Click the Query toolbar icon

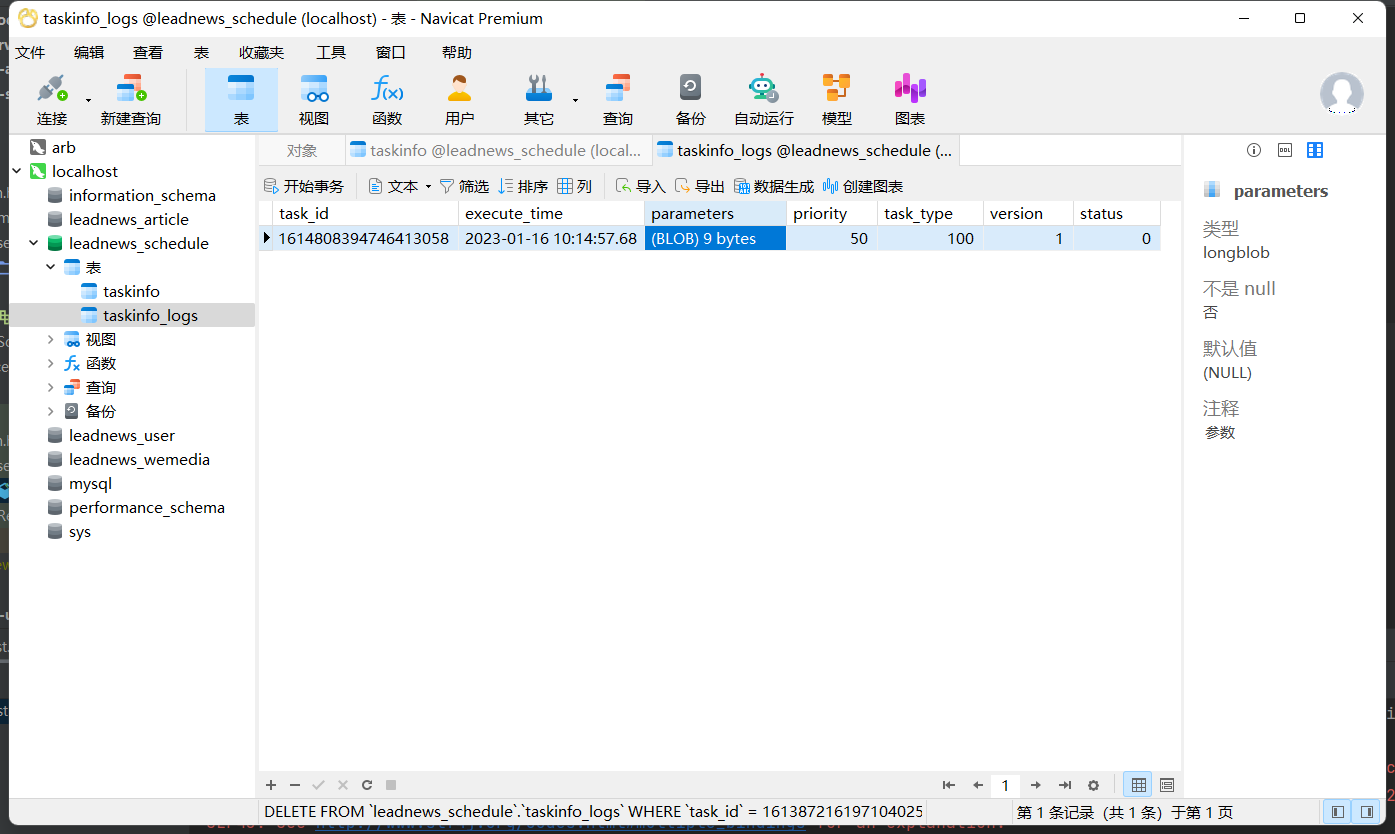coord(618,99)
